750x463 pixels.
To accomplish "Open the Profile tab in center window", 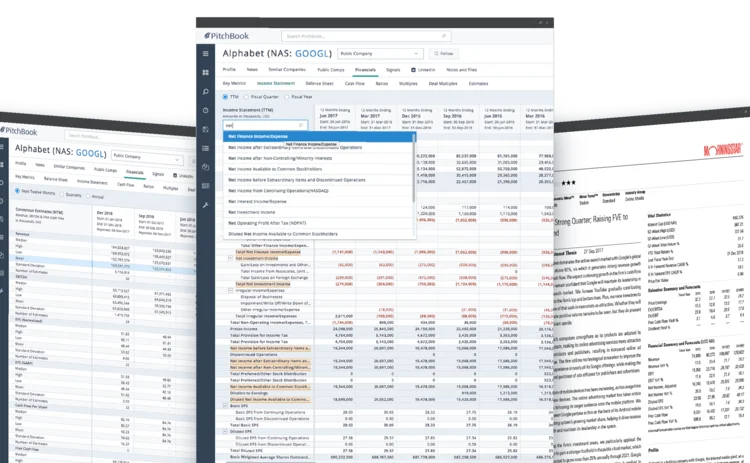I will tap(229, 69).
